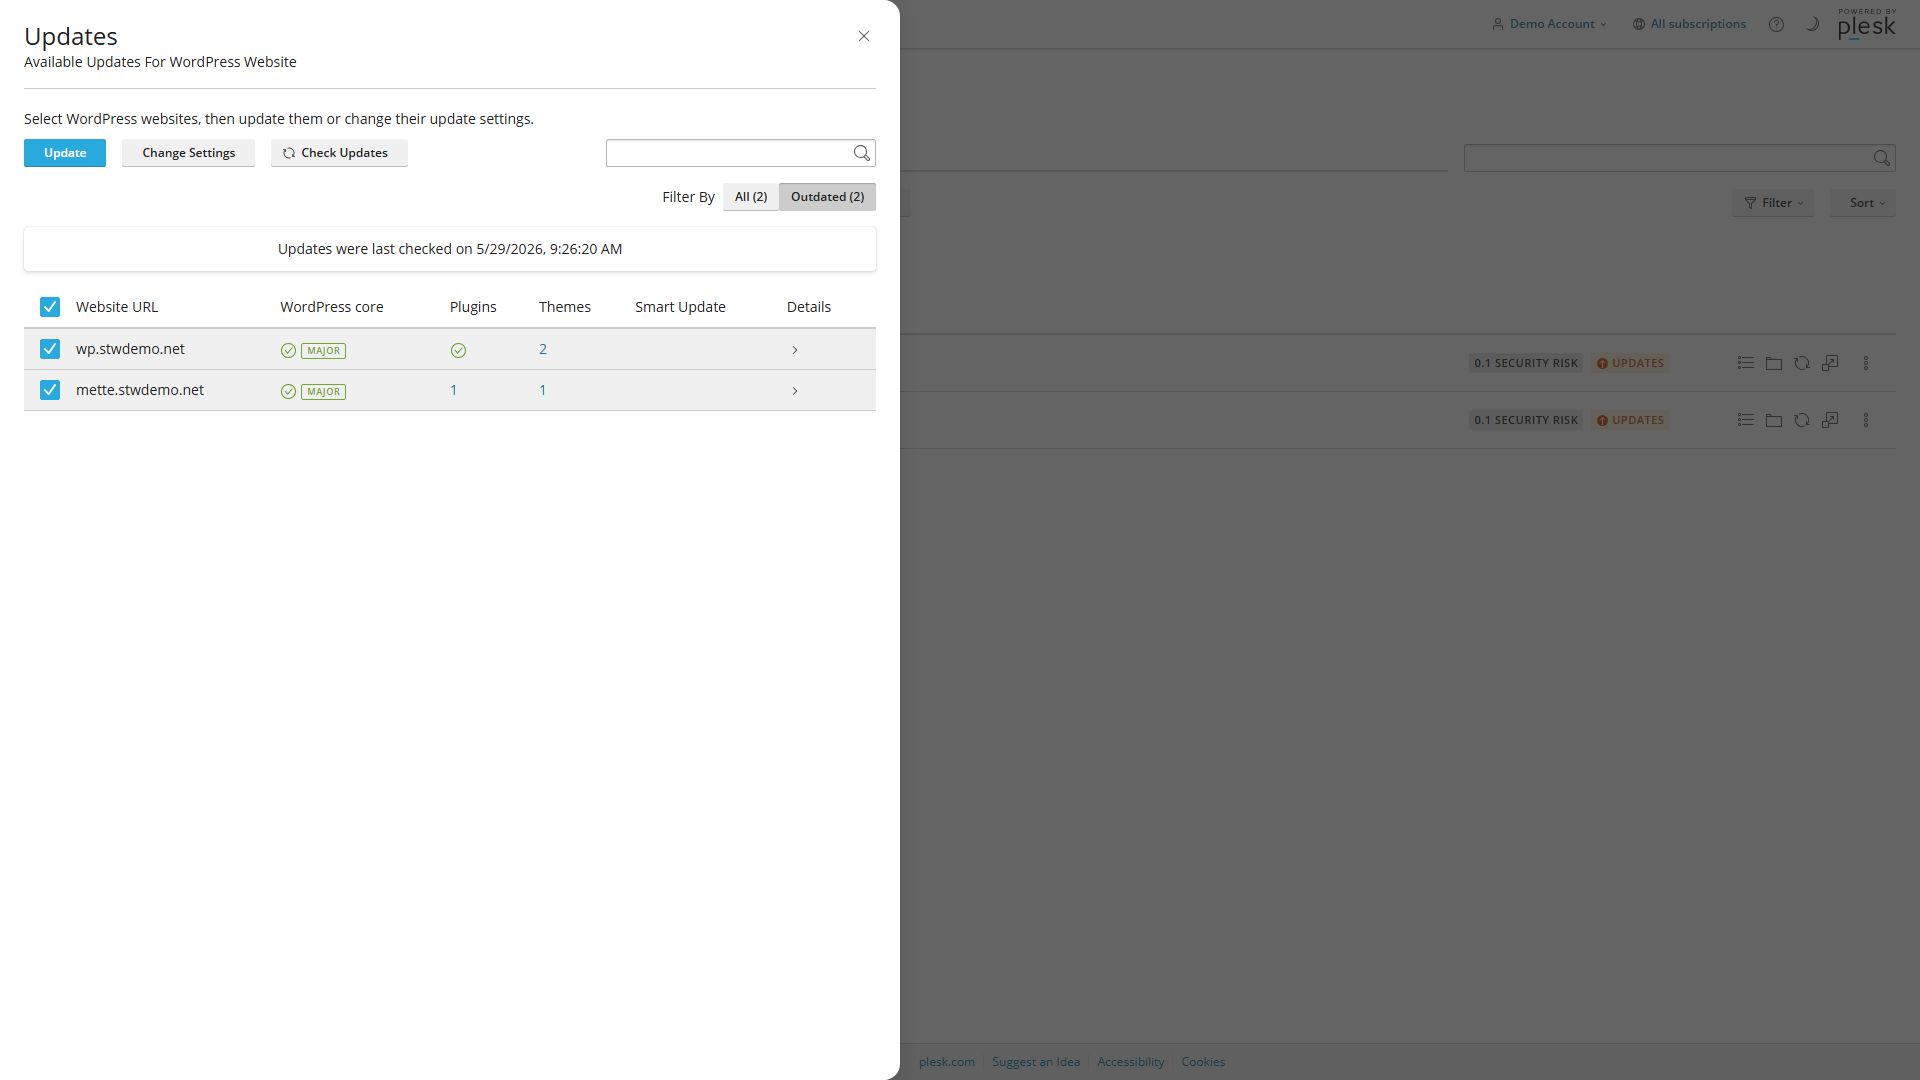
Task: Click the plugins count 1 for mette.stwdemo.net
Action: point(453,390)
